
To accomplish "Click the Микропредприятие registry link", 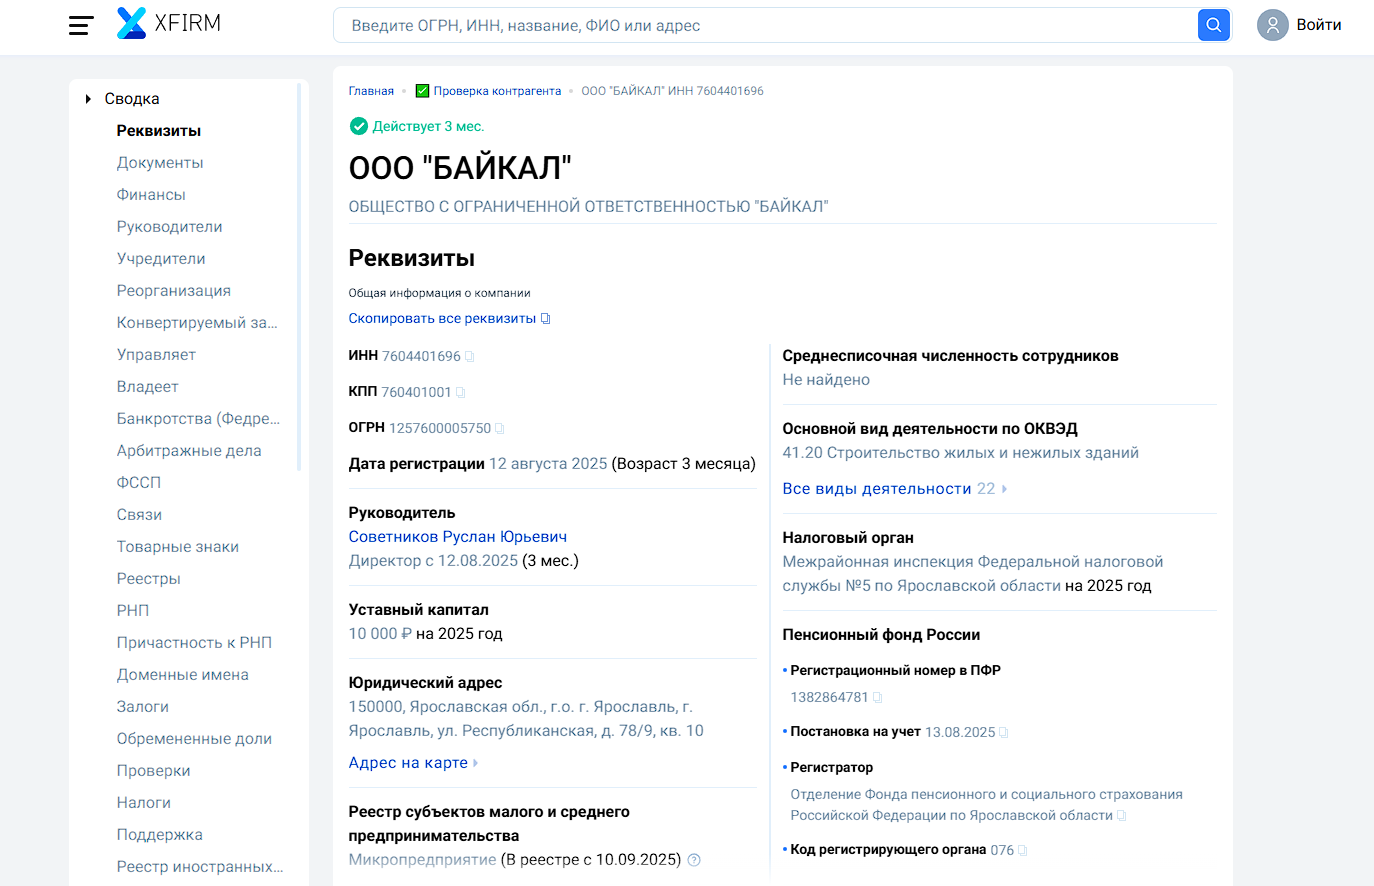I will 422,860.
